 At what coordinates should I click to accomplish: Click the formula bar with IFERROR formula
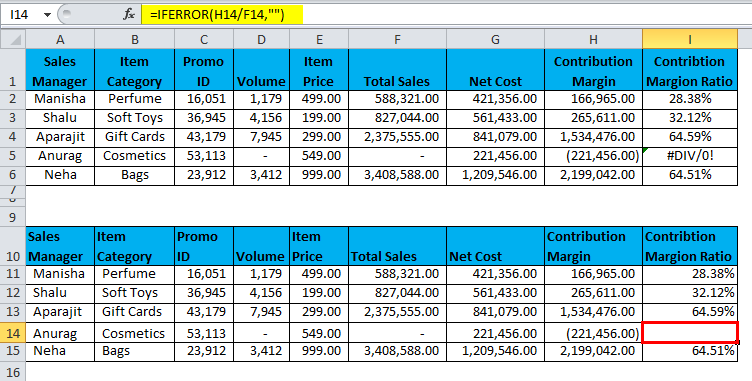click(446, 15)
